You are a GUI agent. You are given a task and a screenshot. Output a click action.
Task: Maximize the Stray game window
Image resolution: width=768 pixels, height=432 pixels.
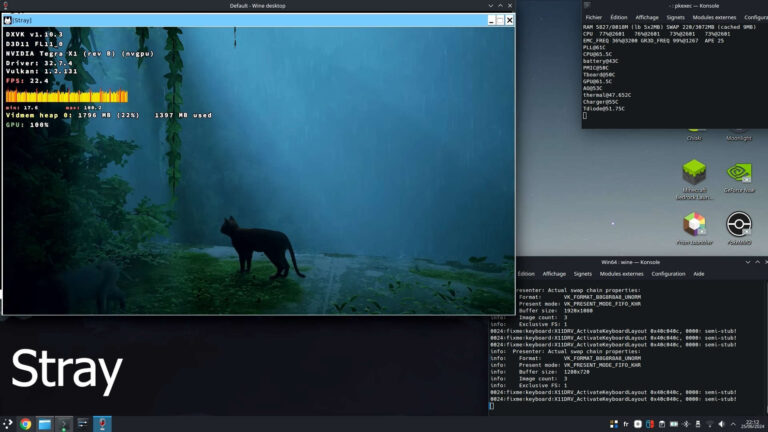click(500, 20)
